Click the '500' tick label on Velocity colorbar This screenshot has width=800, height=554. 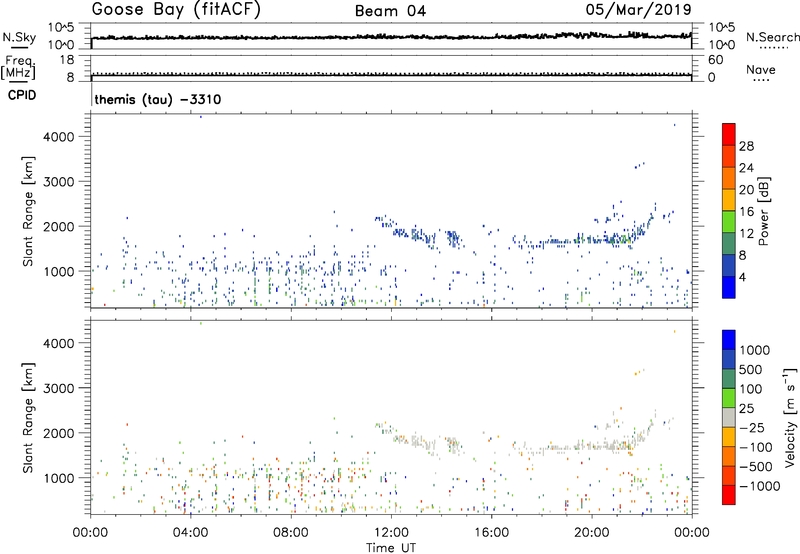click(752, 370)
